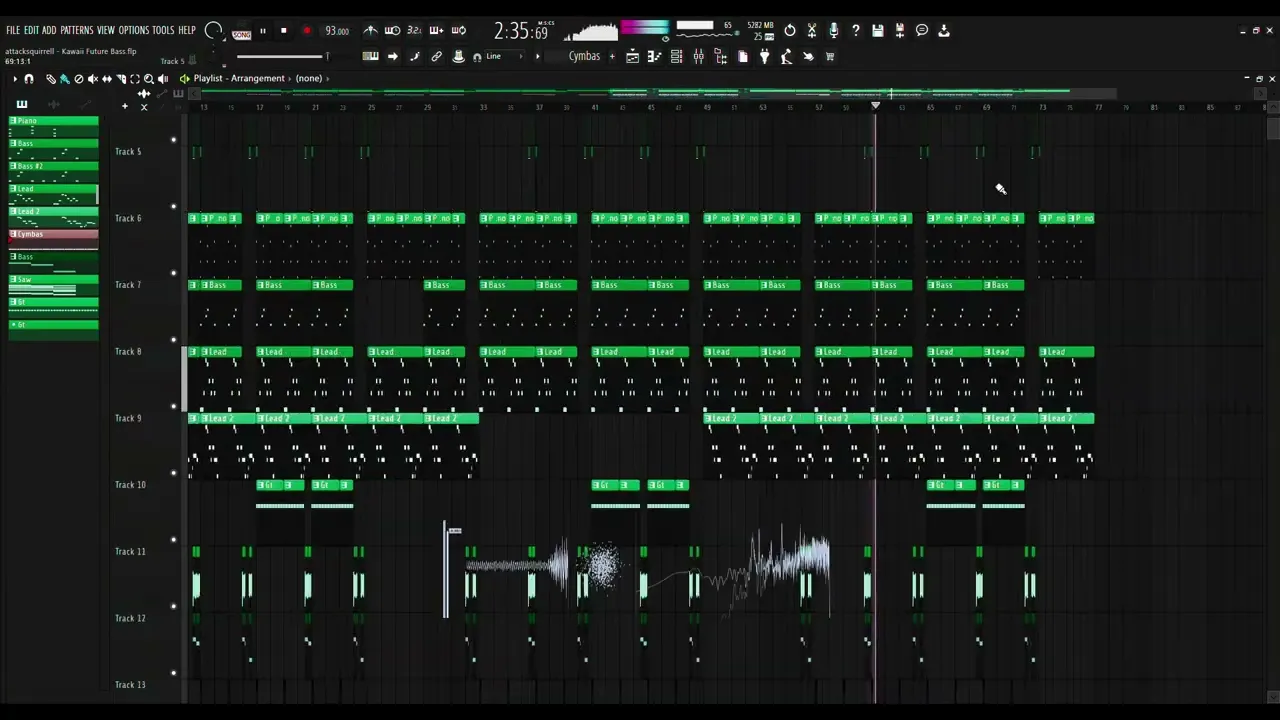Click the song position playhead marker
The image size is (1280, 720).
[876, 106]
